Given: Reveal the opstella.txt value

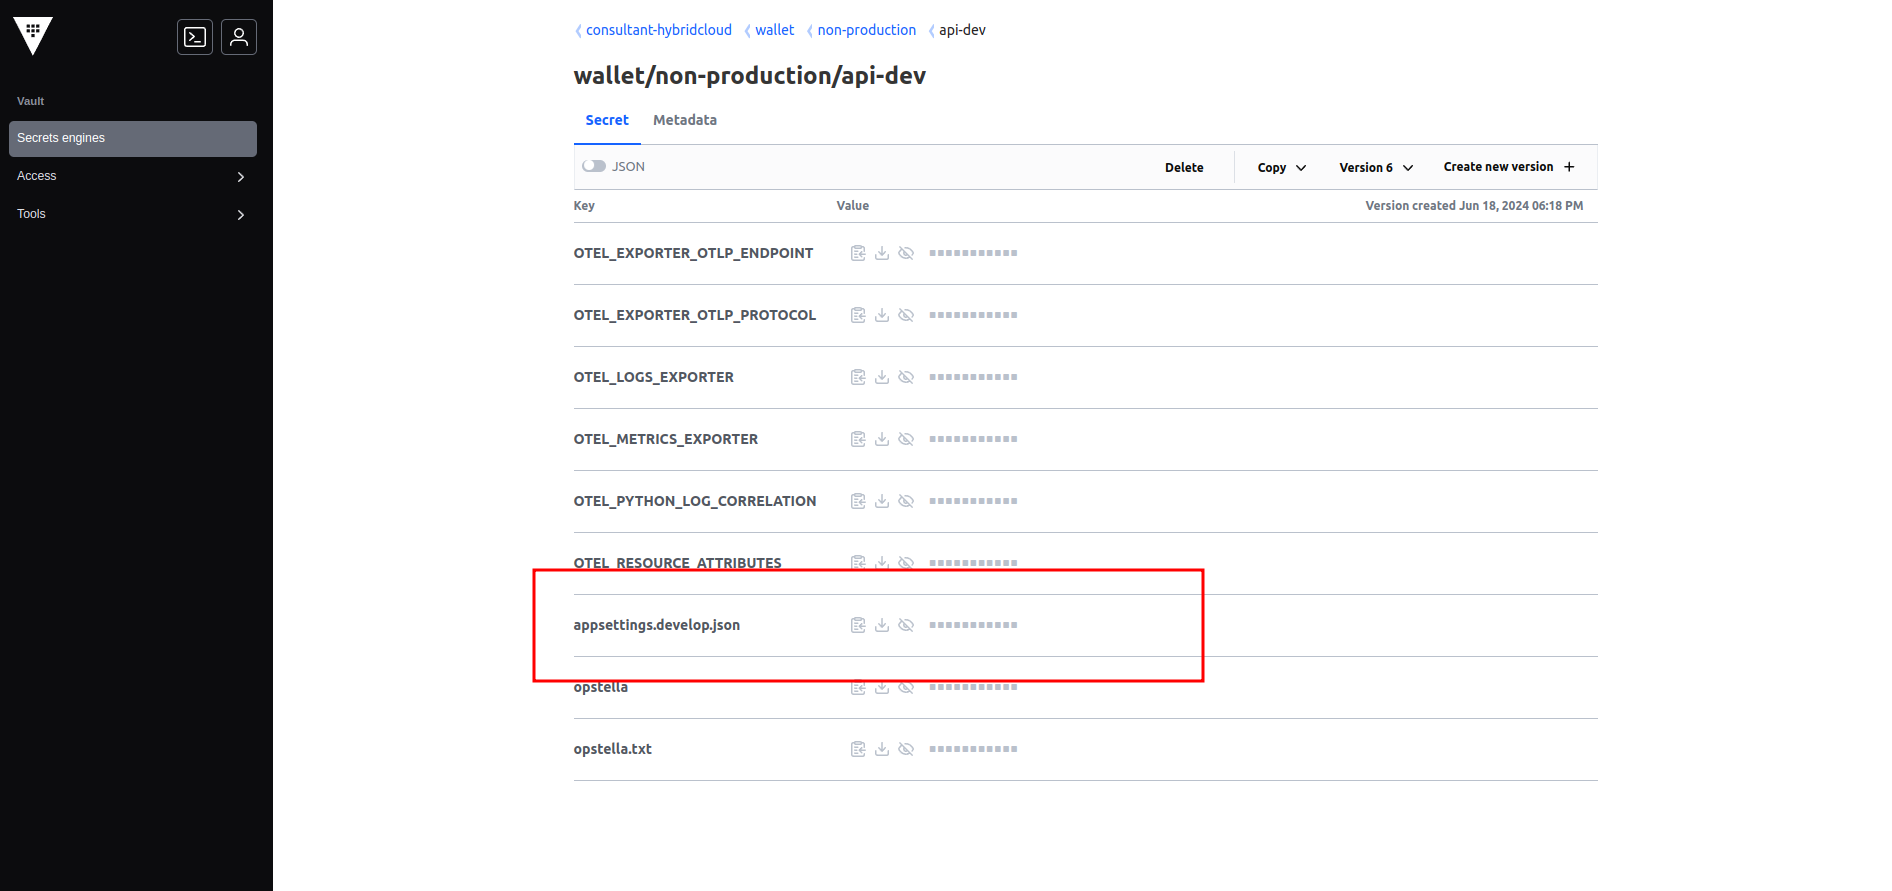Looking at the screenshot, I should pyautogui.click(x=906, y=749).
